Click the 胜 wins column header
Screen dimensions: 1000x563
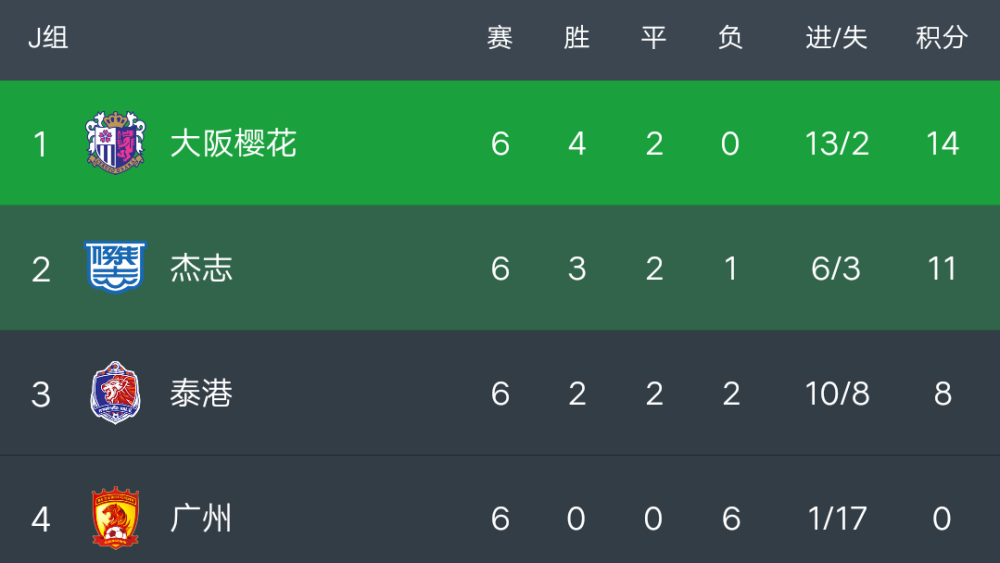pyautogui.click(x=577, y=38)
